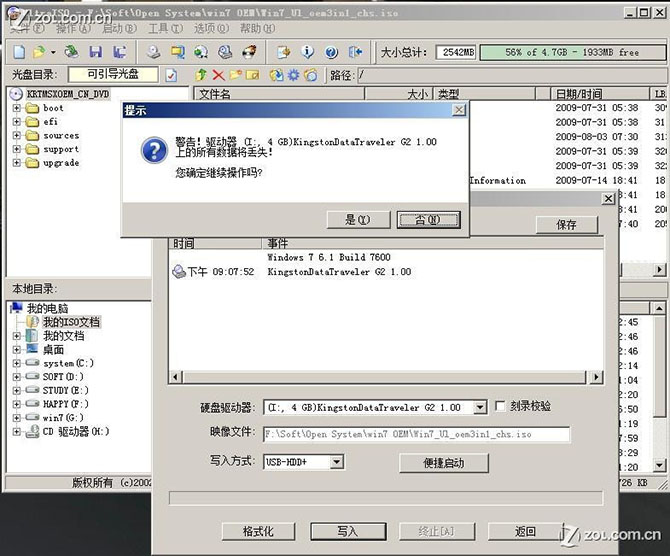Click the red X delete icon
670x556 pixels.
pos(219,75)
